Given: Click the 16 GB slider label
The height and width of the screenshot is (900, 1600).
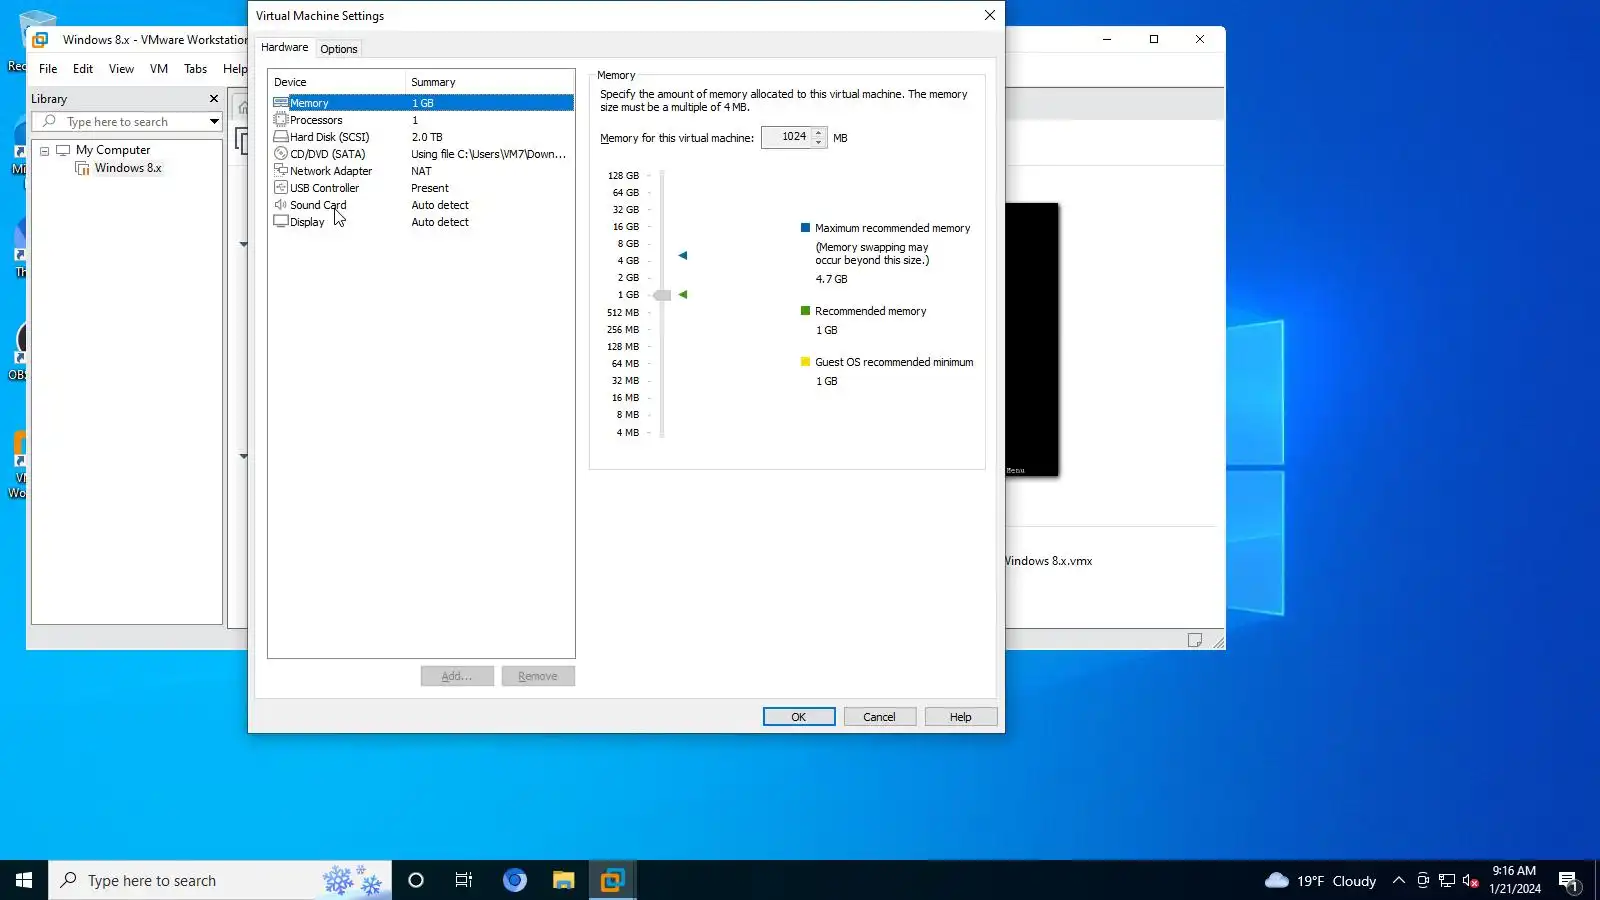Looking at the screenshot, I should coord(626,227).
